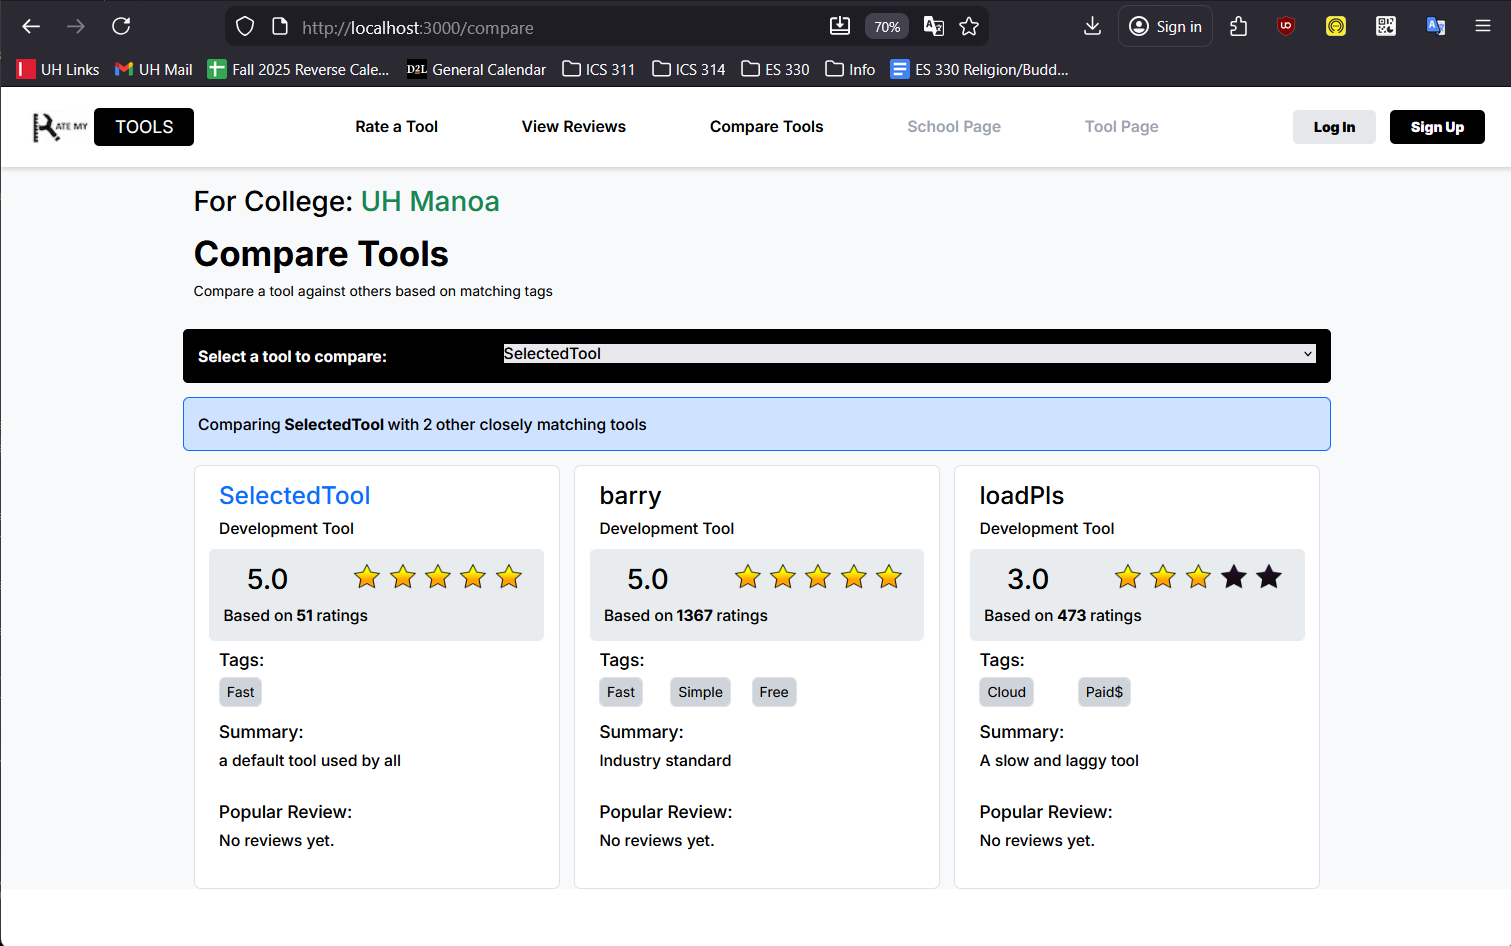Open the browser downloads icon
This screenshot has width=1511, height=946.
point(1092,27)
